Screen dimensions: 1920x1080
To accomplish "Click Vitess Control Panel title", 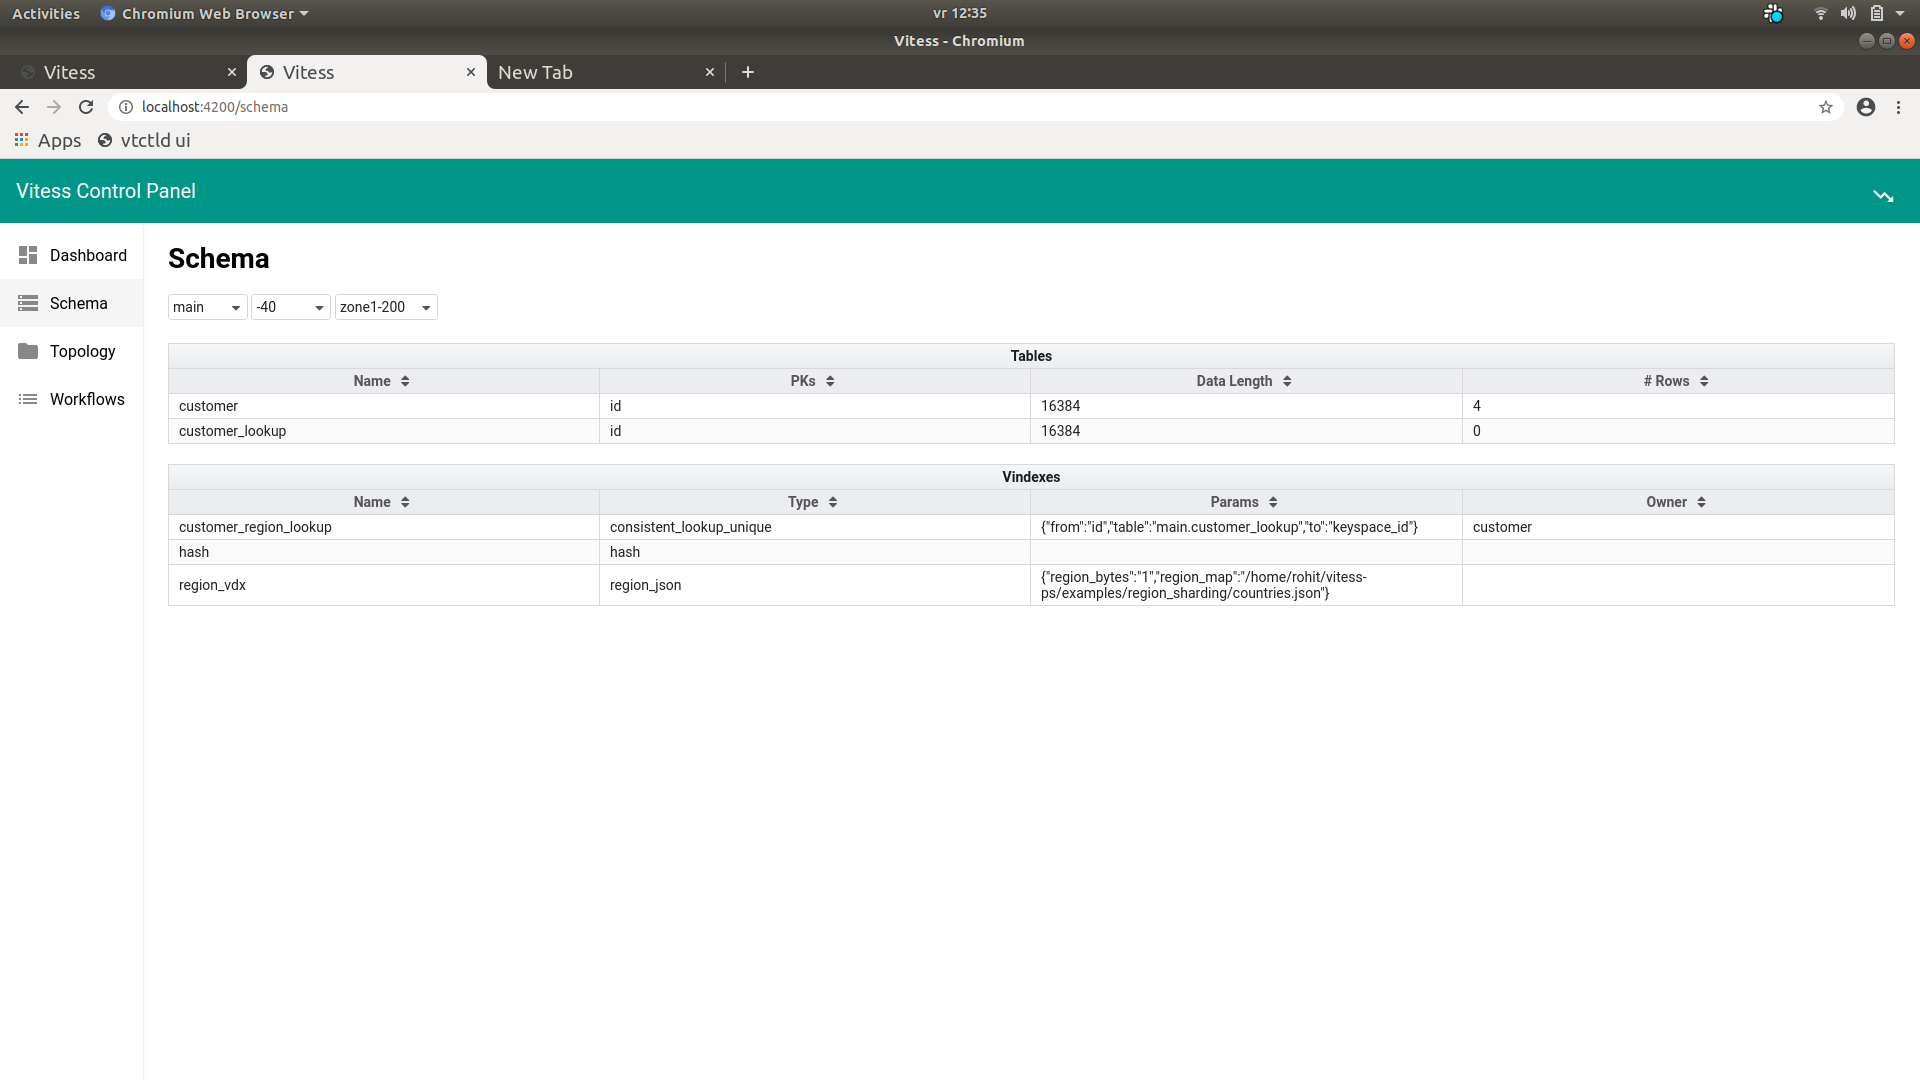I will click(106, 191).
